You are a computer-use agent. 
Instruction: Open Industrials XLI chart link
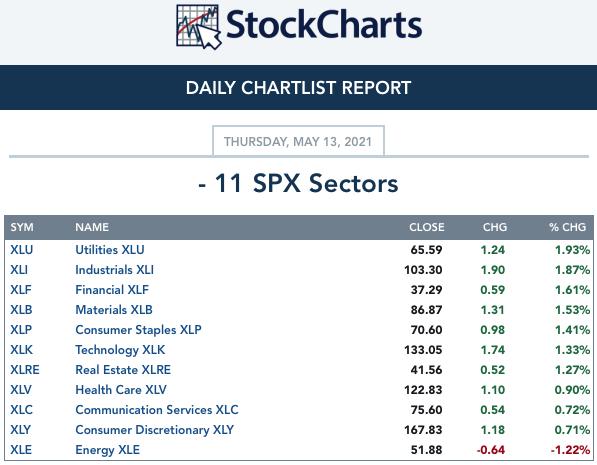click(115, 270)
